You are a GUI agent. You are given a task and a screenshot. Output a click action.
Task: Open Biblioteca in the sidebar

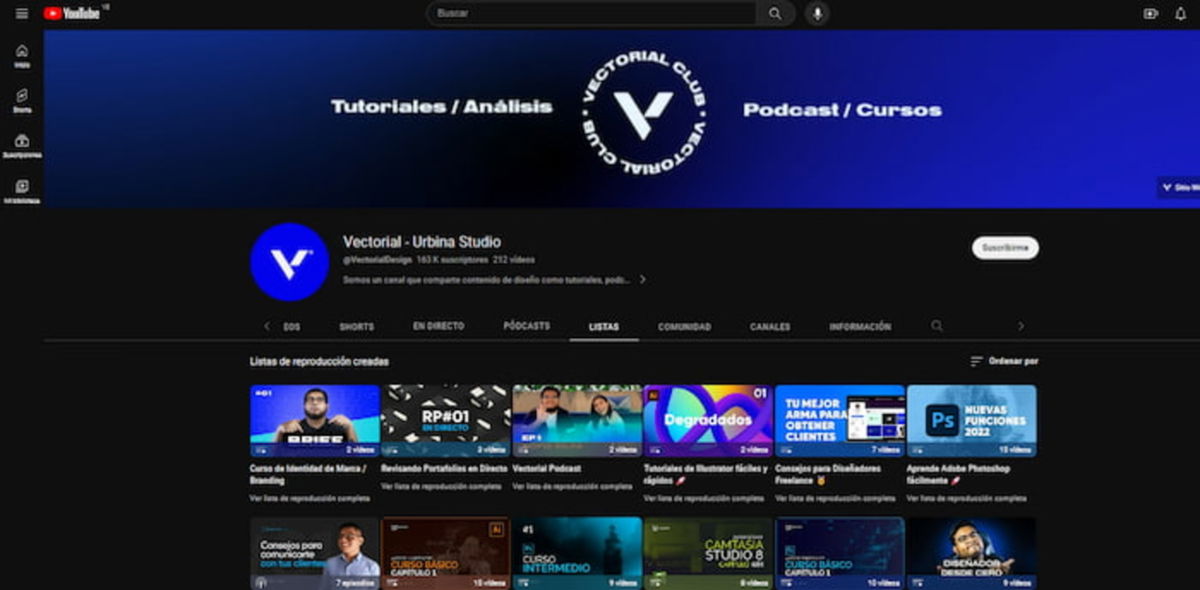coord(20,190)
